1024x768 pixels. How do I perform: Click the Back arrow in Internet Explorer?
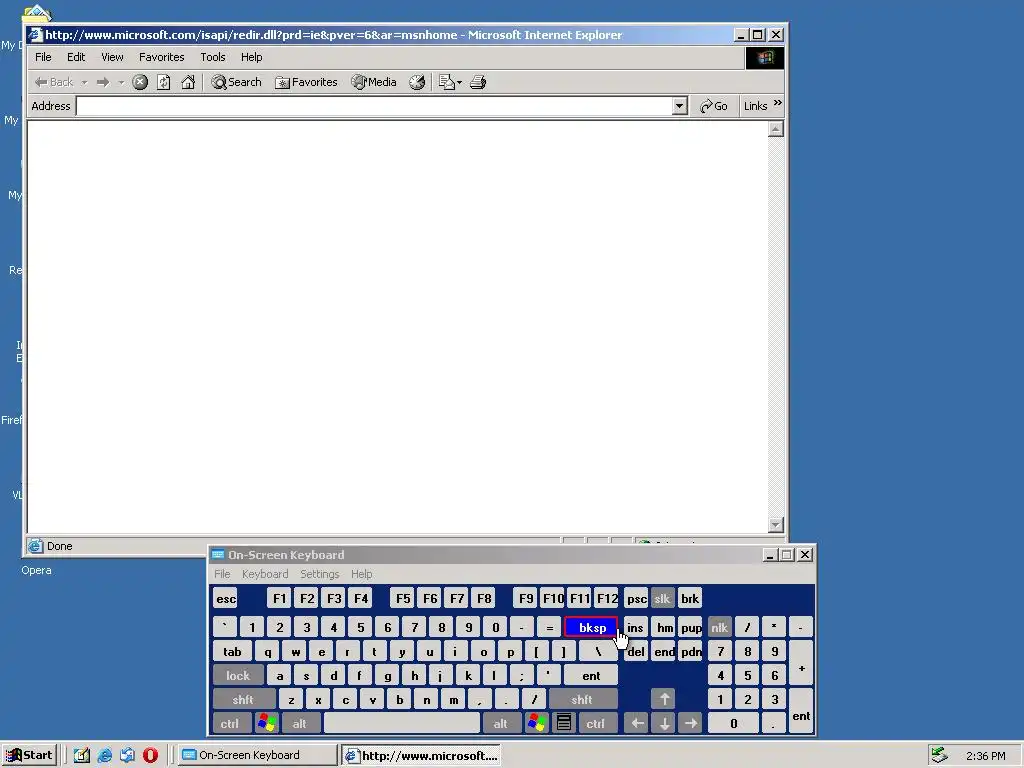tap(54, 82)
